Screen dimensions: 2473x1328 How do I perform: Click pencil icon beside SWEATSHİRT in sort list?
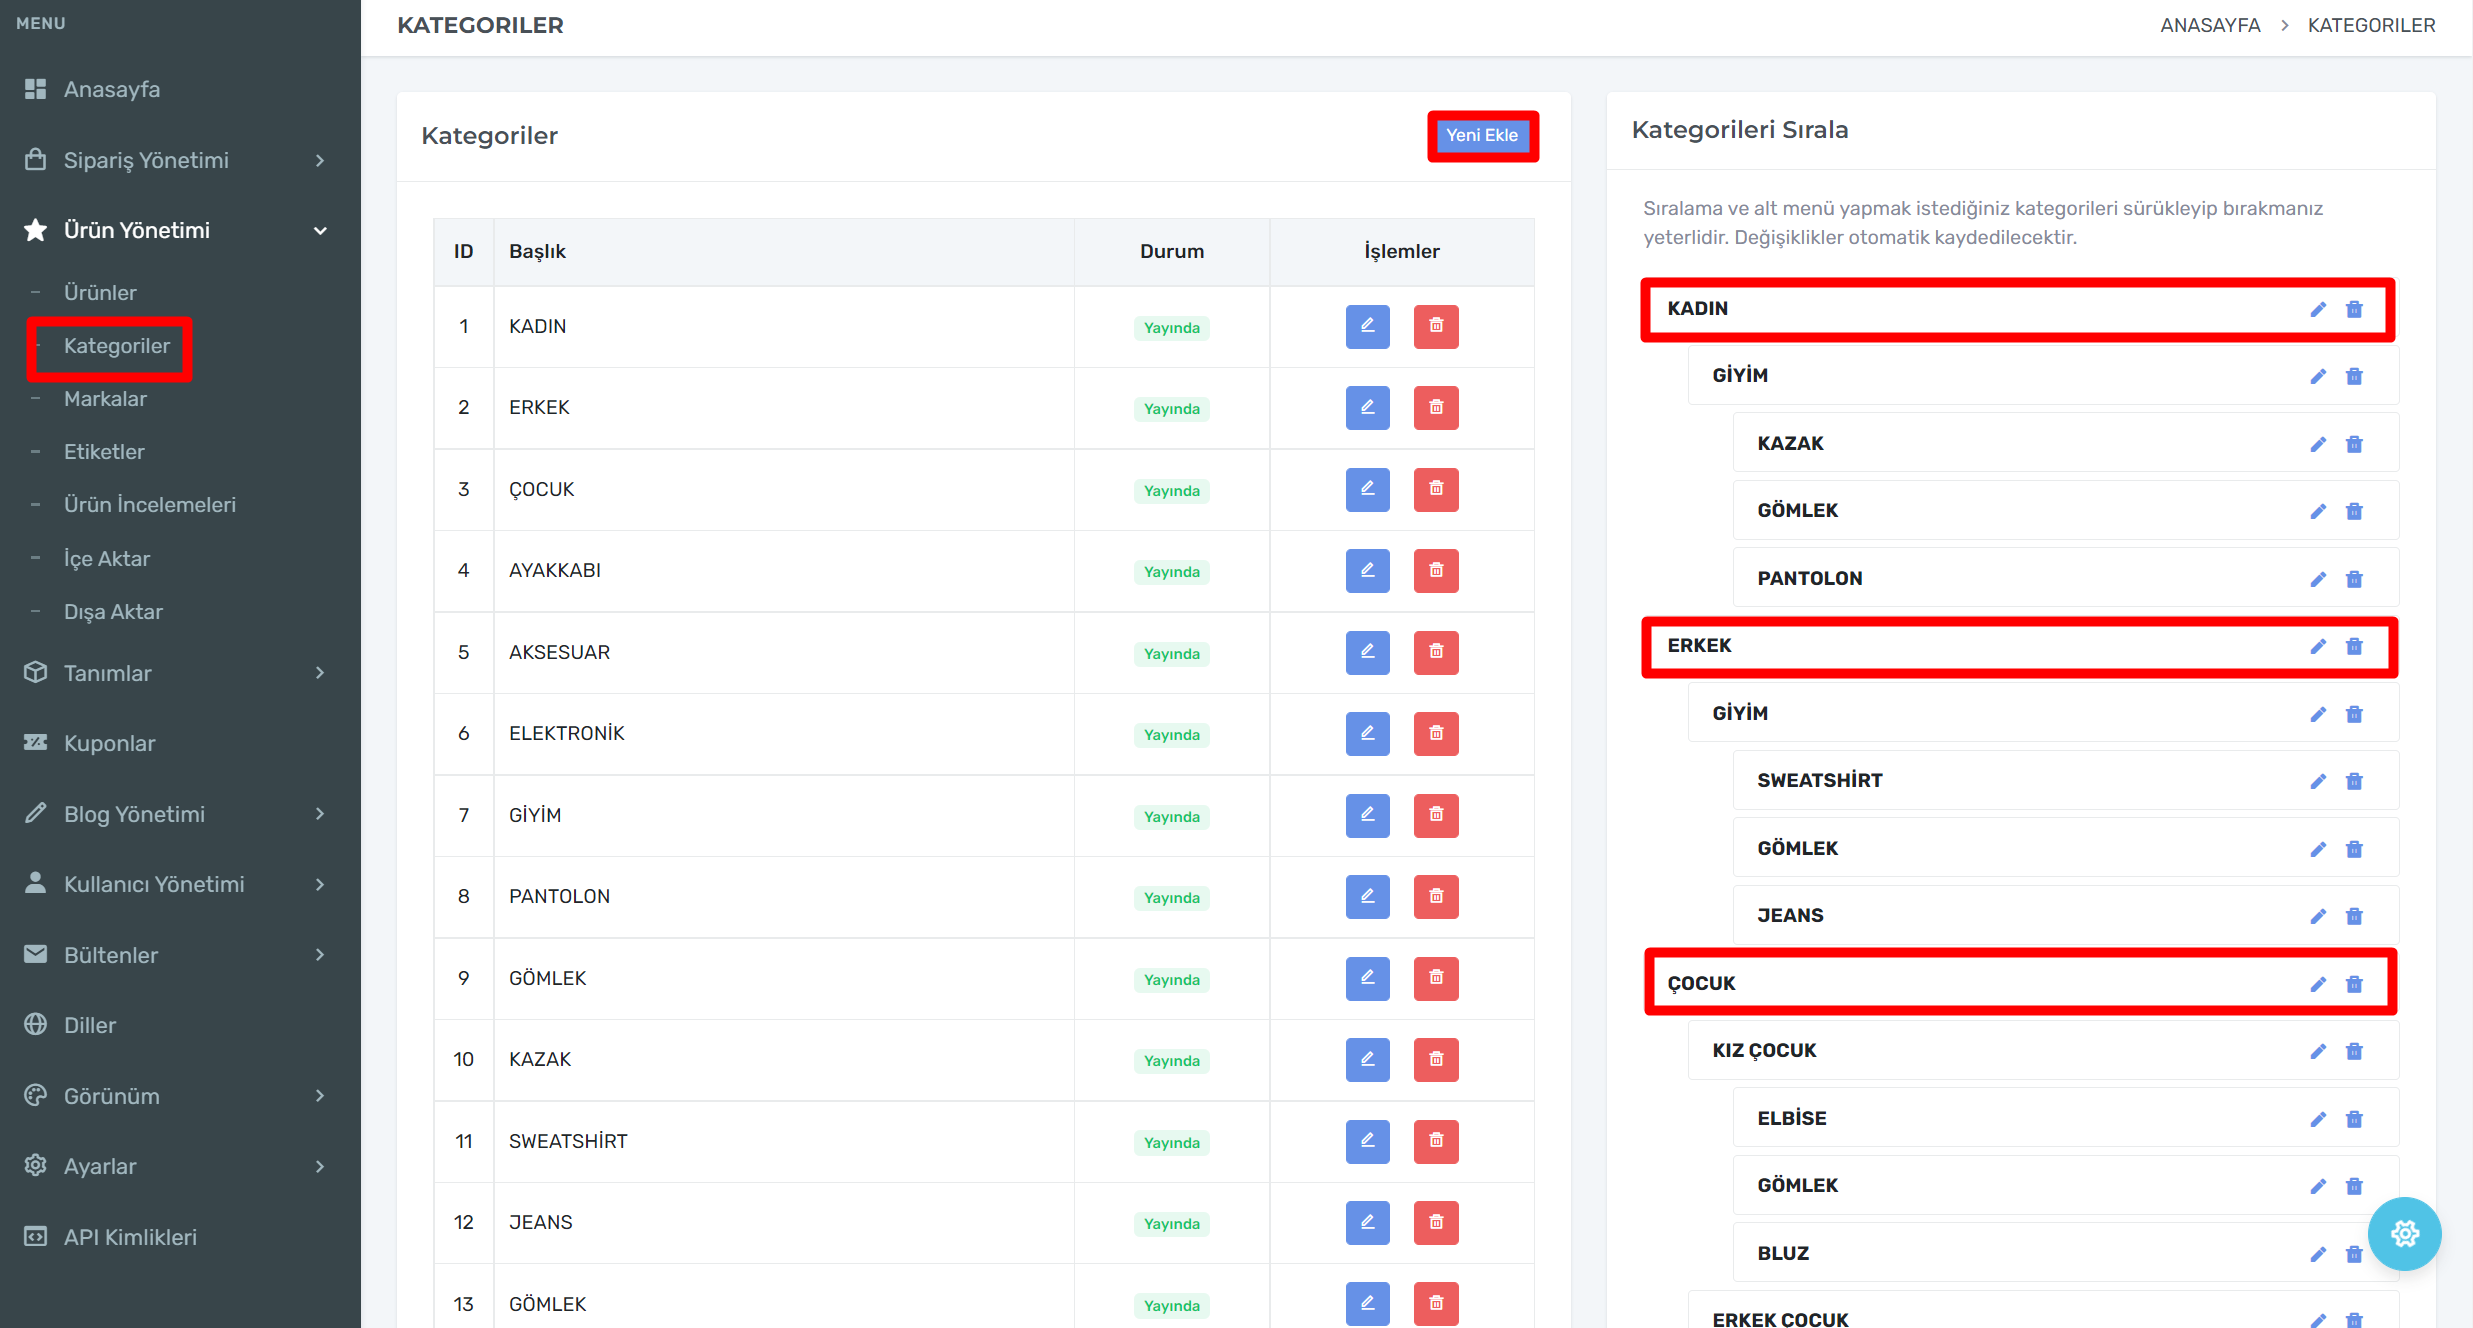tap(2317, 781)
